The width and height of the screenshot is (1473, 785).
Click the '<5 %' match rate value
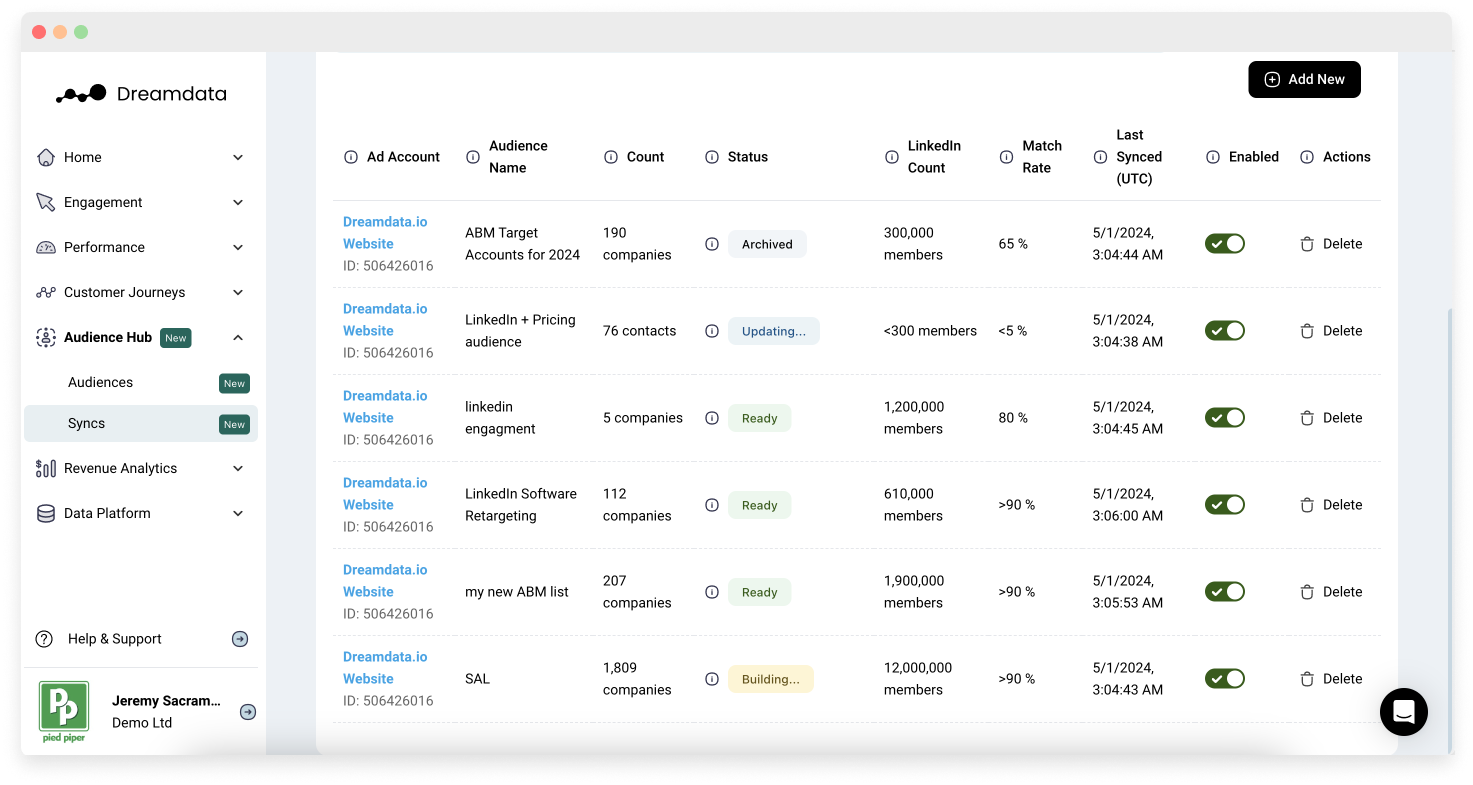[1013, 331]
